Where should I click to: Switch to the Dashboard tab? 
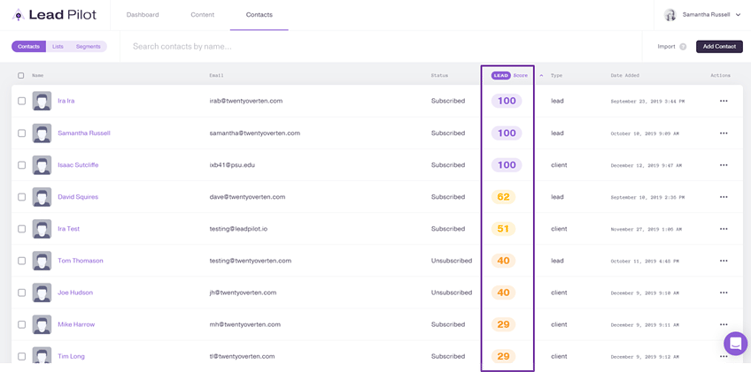pyautogui.click(x=142, y=15)
